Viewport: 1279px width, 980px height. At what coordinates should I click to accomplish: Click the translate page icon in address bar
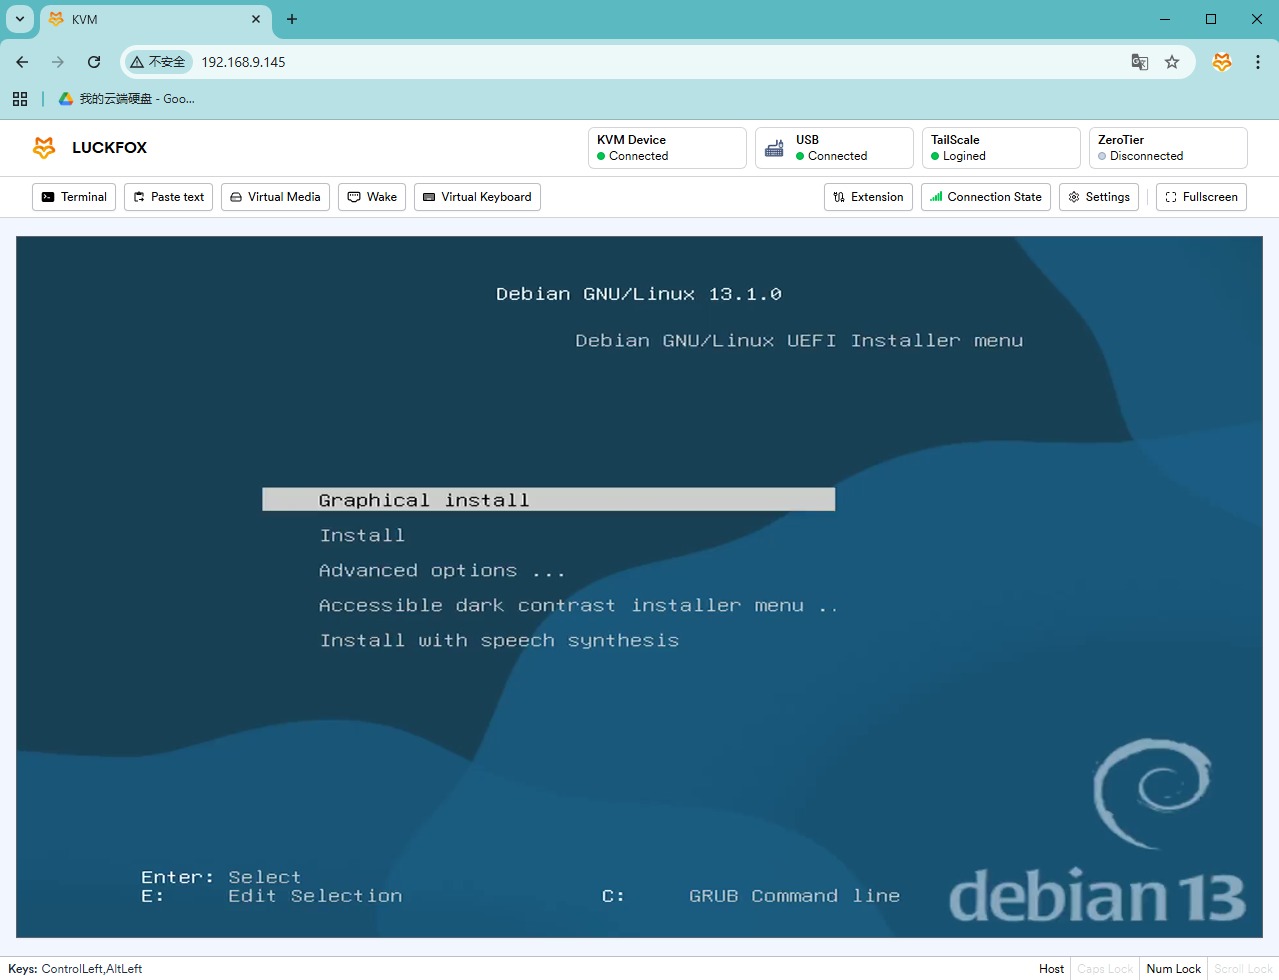pyautogui.click(x=1139, y=62)
